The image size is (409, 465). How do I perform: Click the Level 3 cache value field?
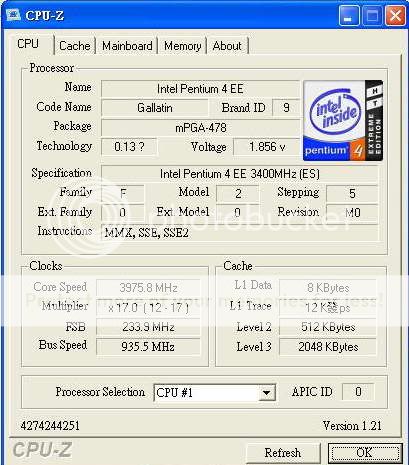(x=328, y=347)
